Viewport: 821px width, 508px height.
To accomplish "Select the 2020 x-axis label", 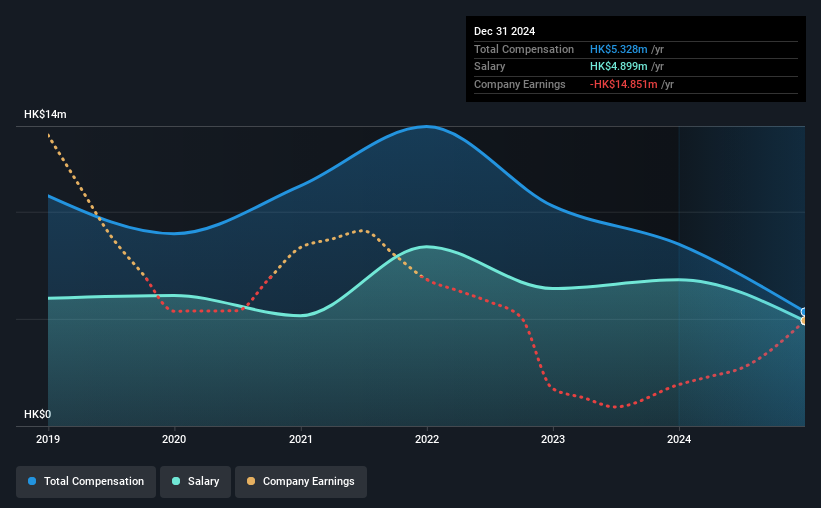I will 174,439.
